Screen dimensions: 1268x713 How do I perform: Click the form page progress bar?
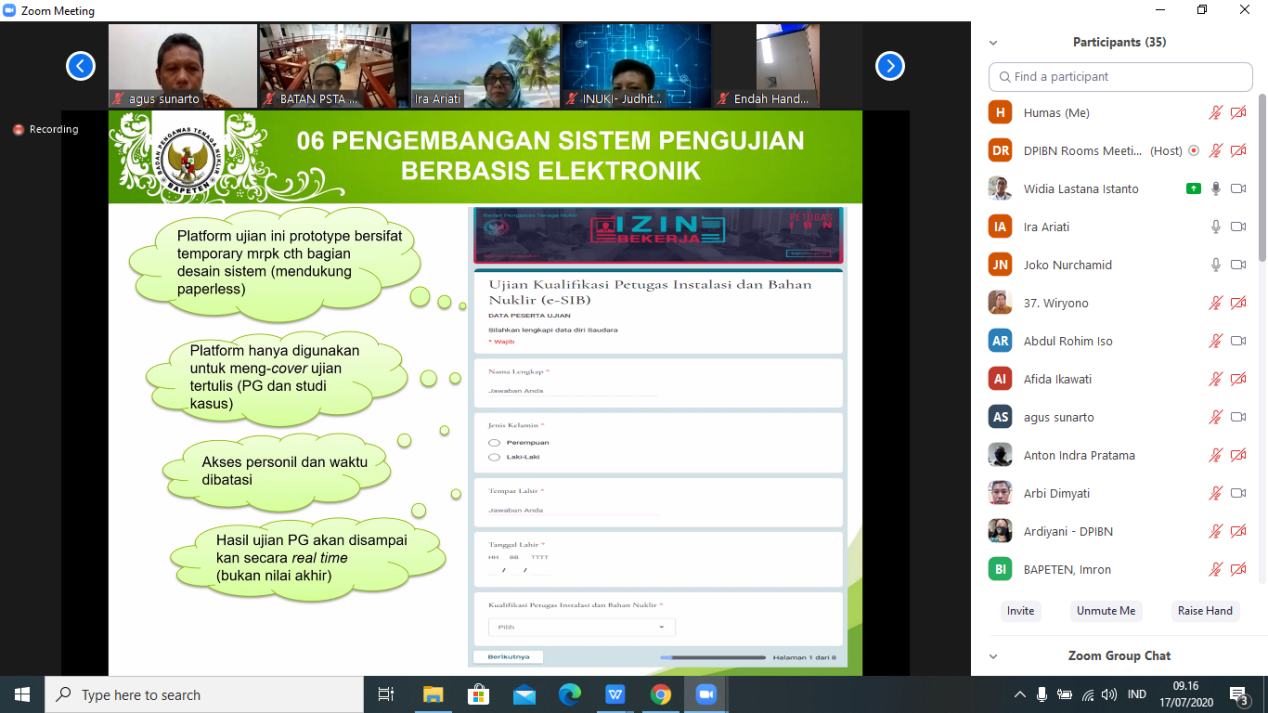713,657
